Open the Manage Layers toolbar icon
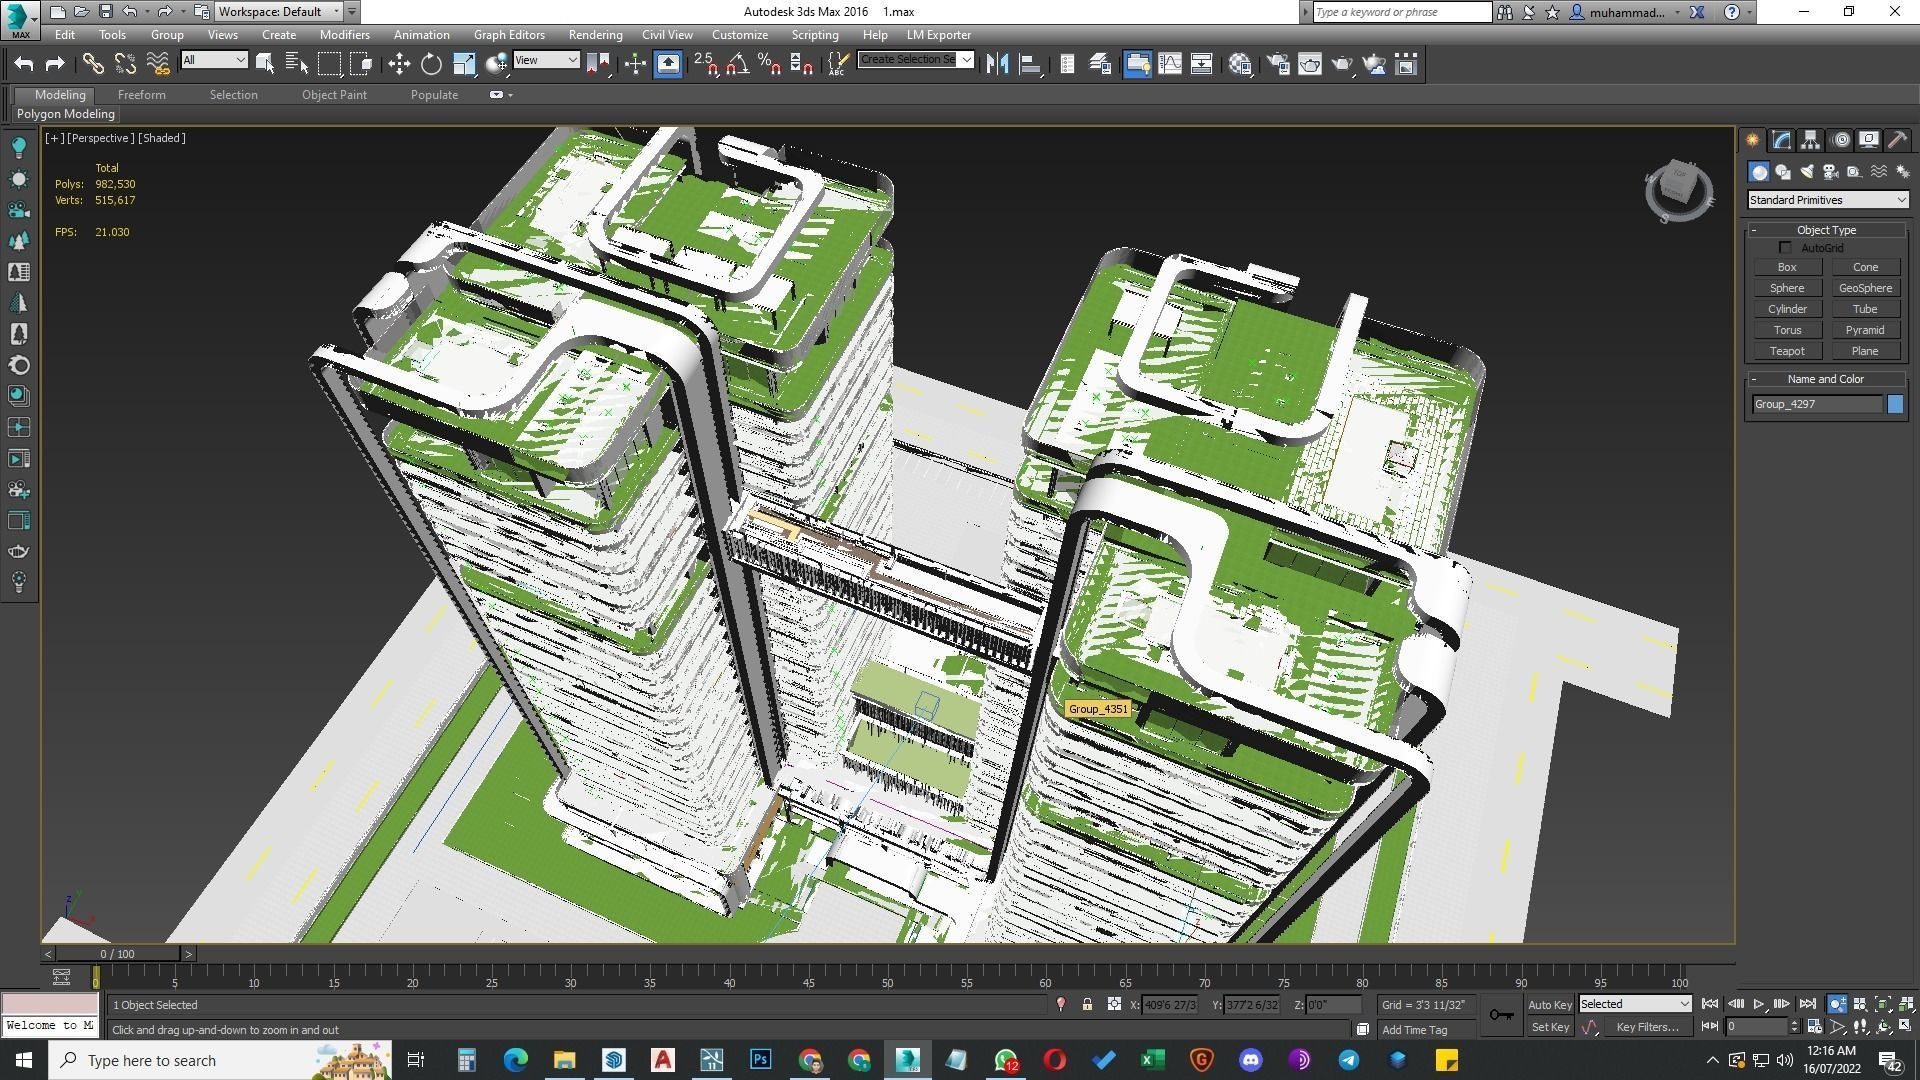Image resolution: width=1920 pixels, height=1080 pixels. (x=1100, y=64)
